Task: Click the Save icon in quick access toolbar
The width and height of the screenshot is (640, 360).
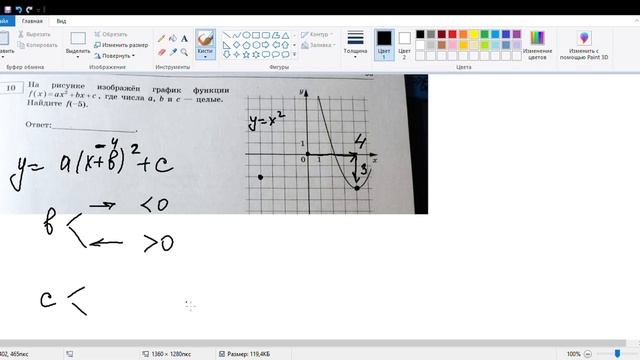Action: click(x=7, y=9)
